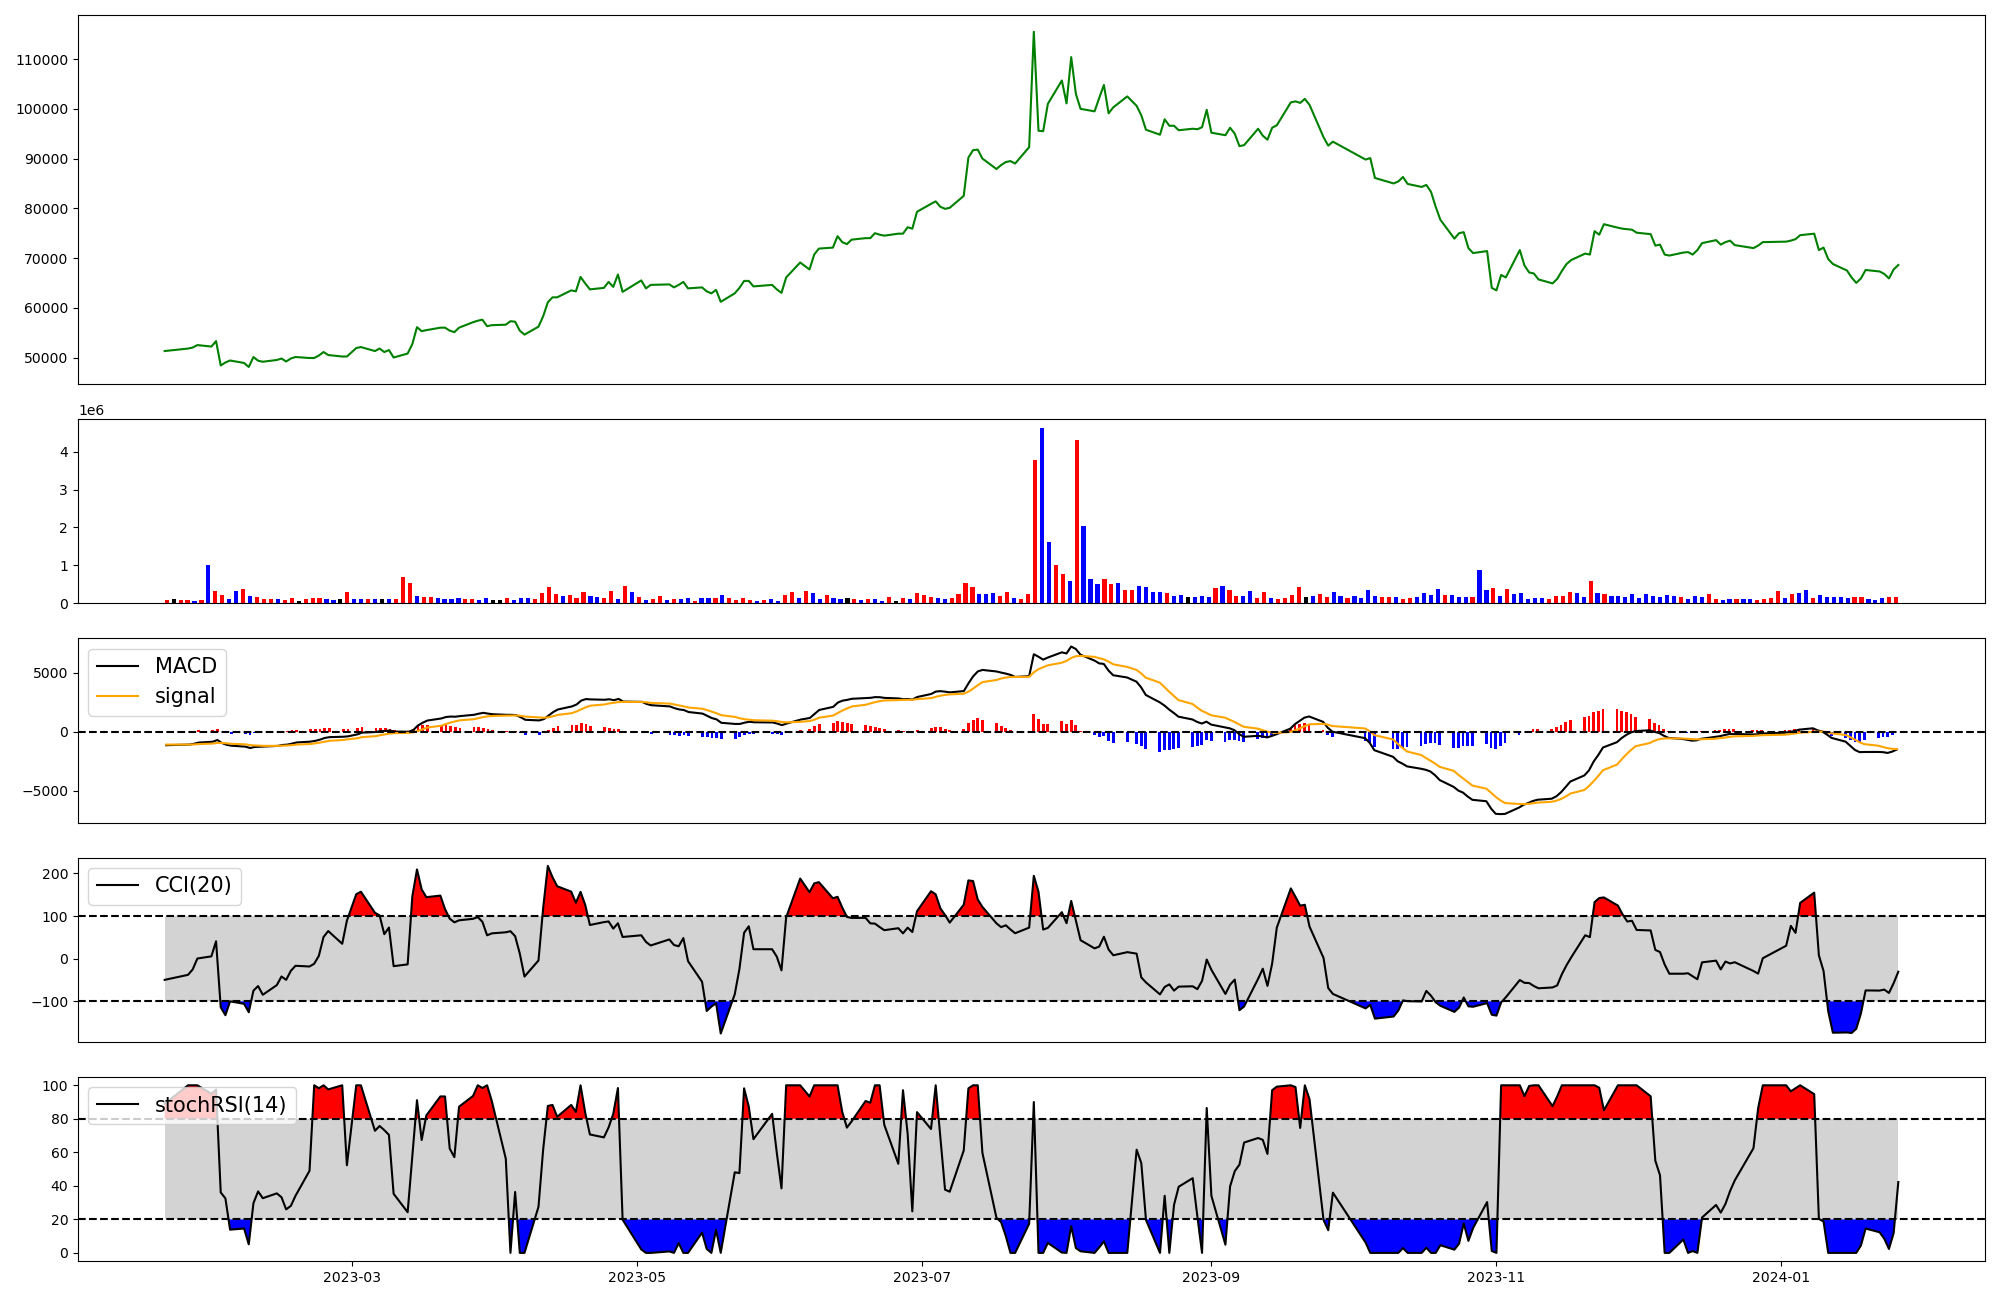2000x1300 pixels.
Task: Select the 2023-07 date label
Action: [x=922, y=1277]
